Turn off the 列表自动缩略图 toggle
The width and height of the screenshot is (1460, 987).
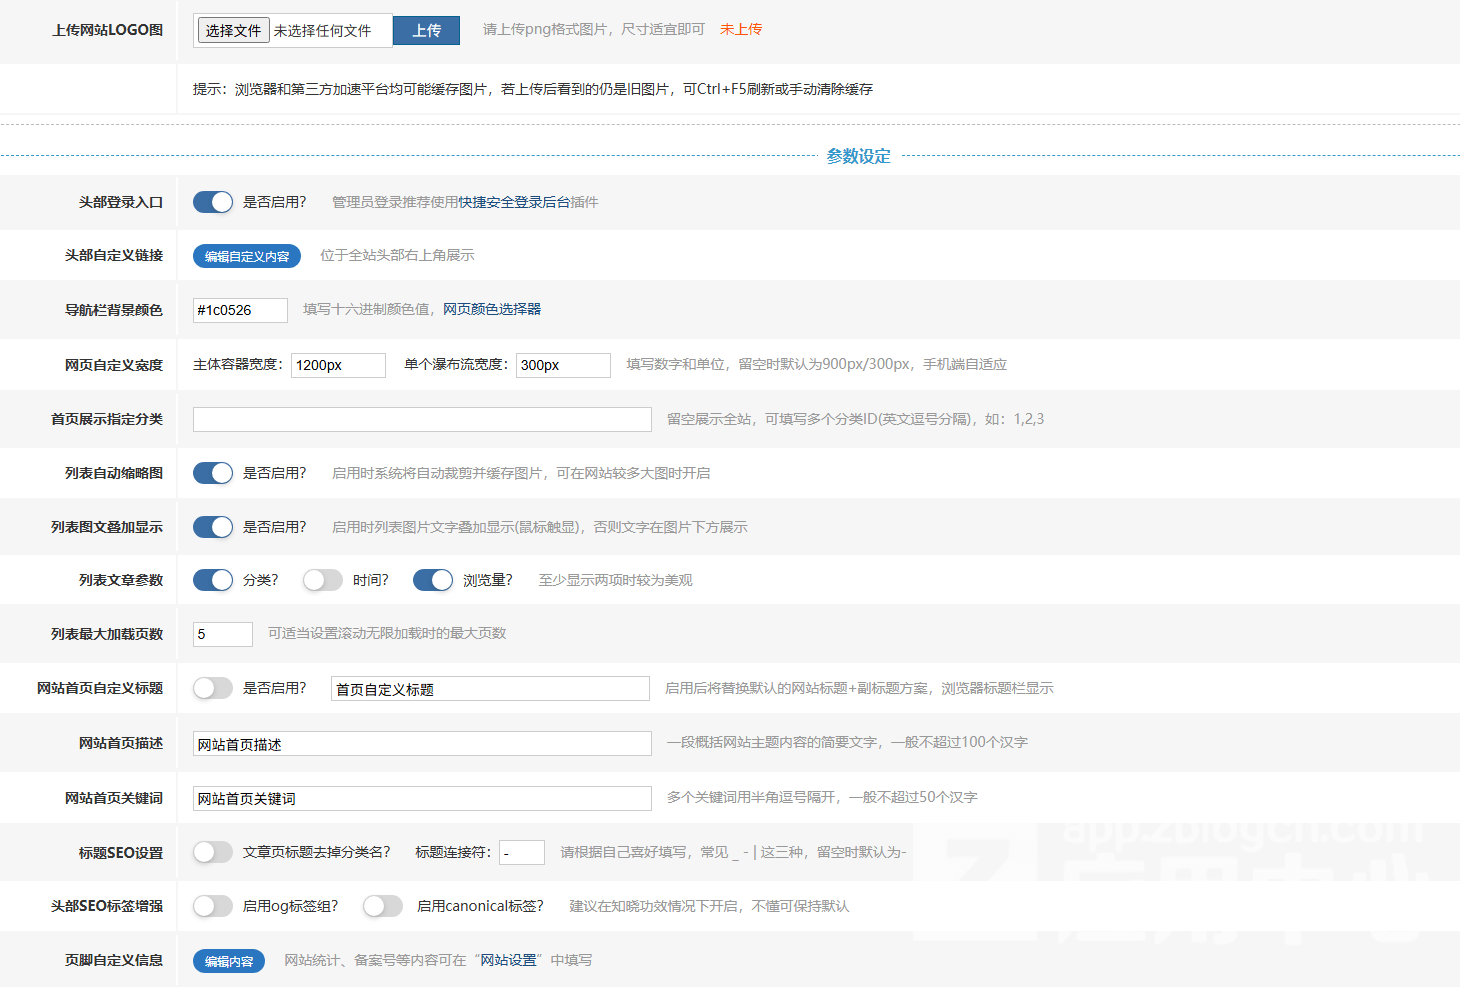pyautogui.click(x=213, y=473)
